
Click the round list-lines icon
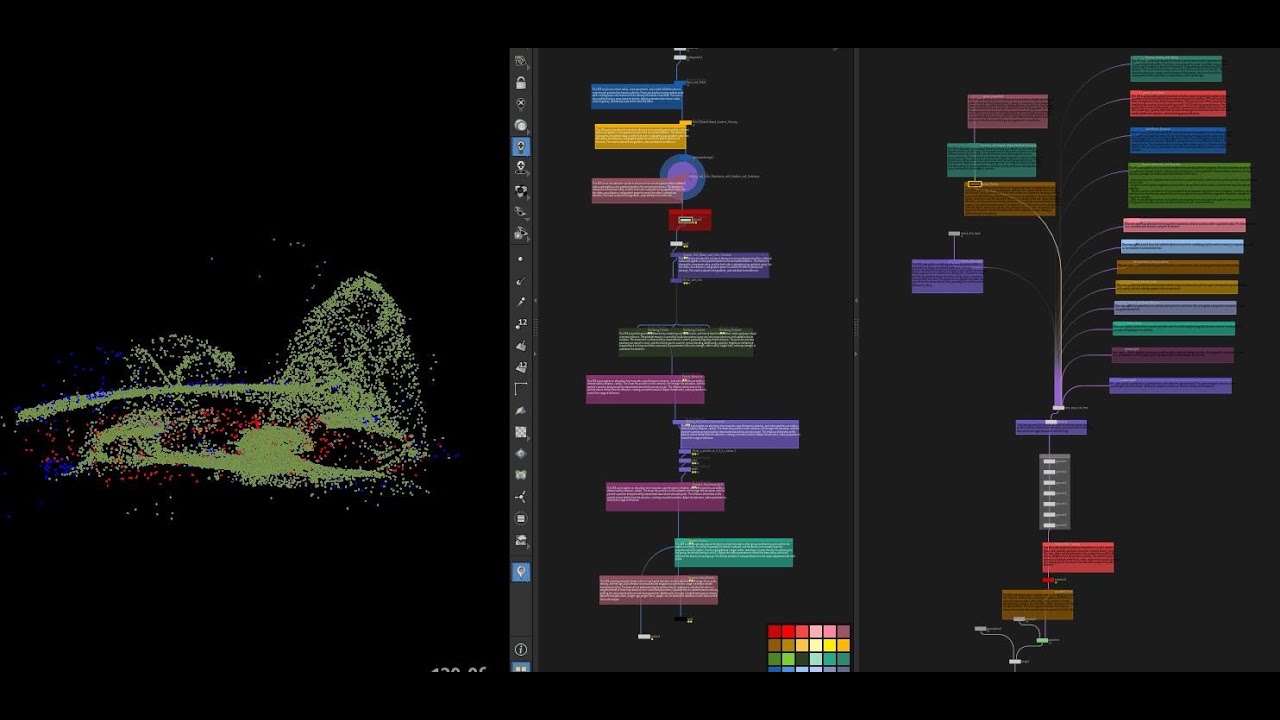521,518
